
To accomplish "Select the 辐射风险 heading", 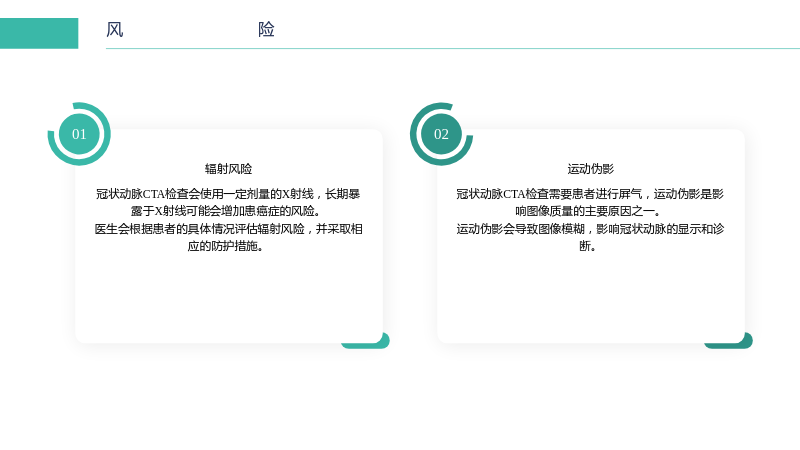I will (x=229, y=169).
